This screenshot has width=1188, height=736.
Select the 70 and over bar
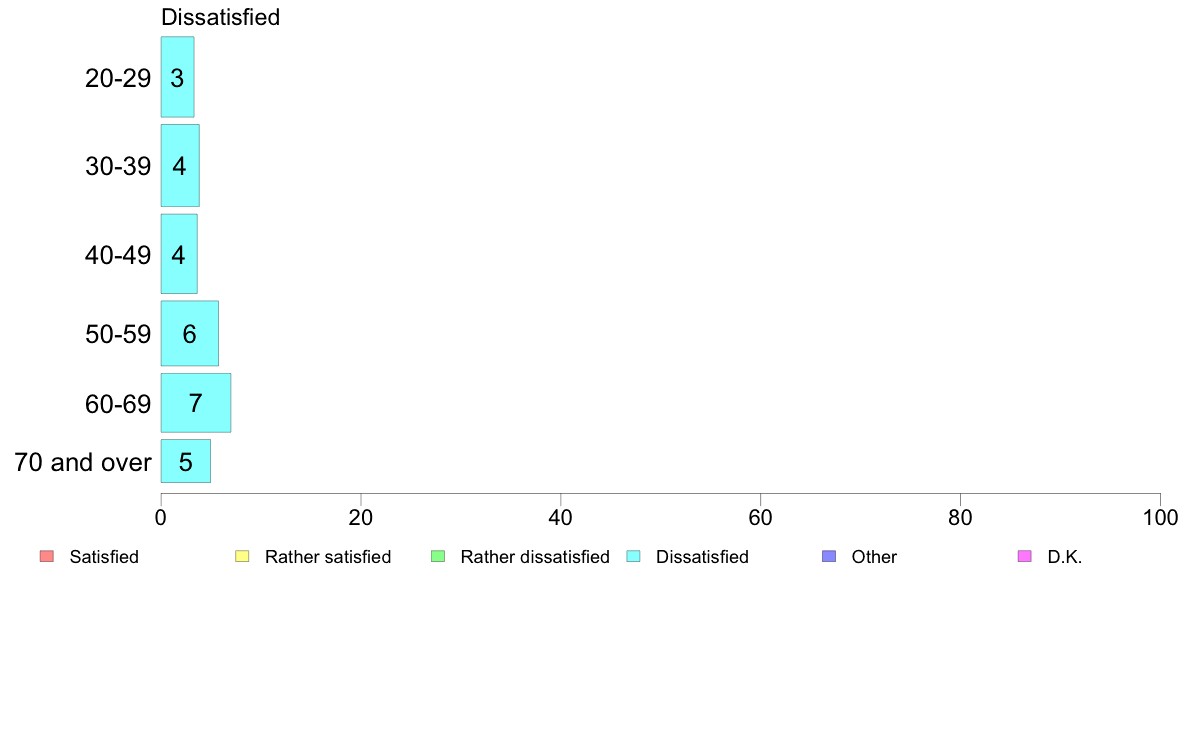(186, 462)
